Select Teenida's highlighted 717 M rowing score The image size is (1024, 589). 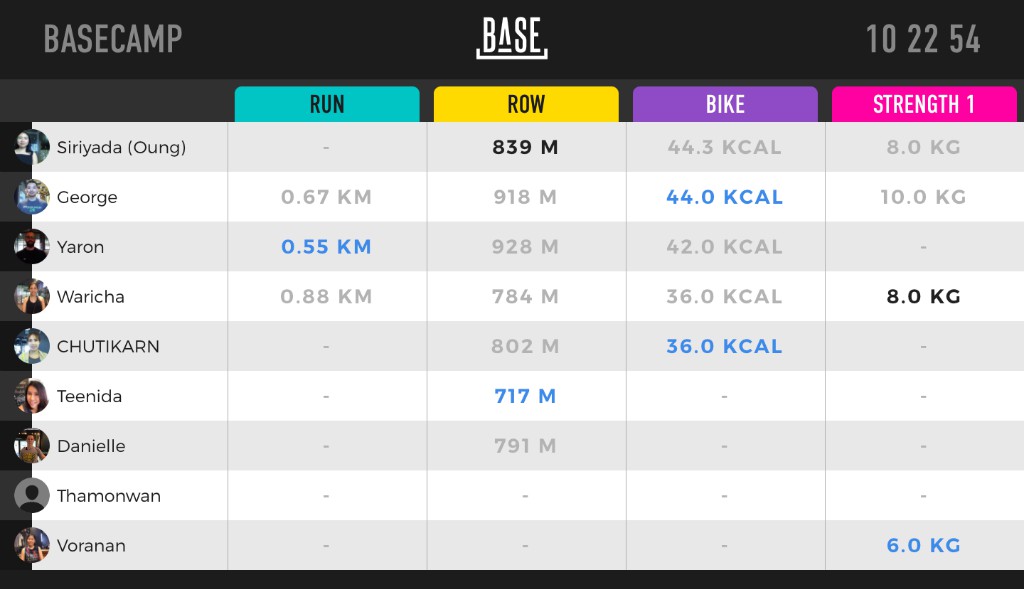click(526, 396)
